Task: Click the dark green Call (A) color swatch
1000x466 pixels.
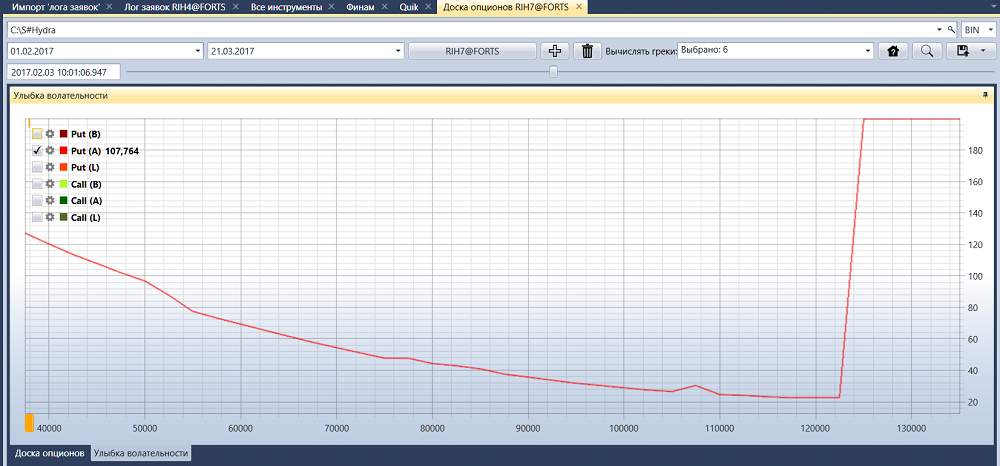Action: click(63, 200)
